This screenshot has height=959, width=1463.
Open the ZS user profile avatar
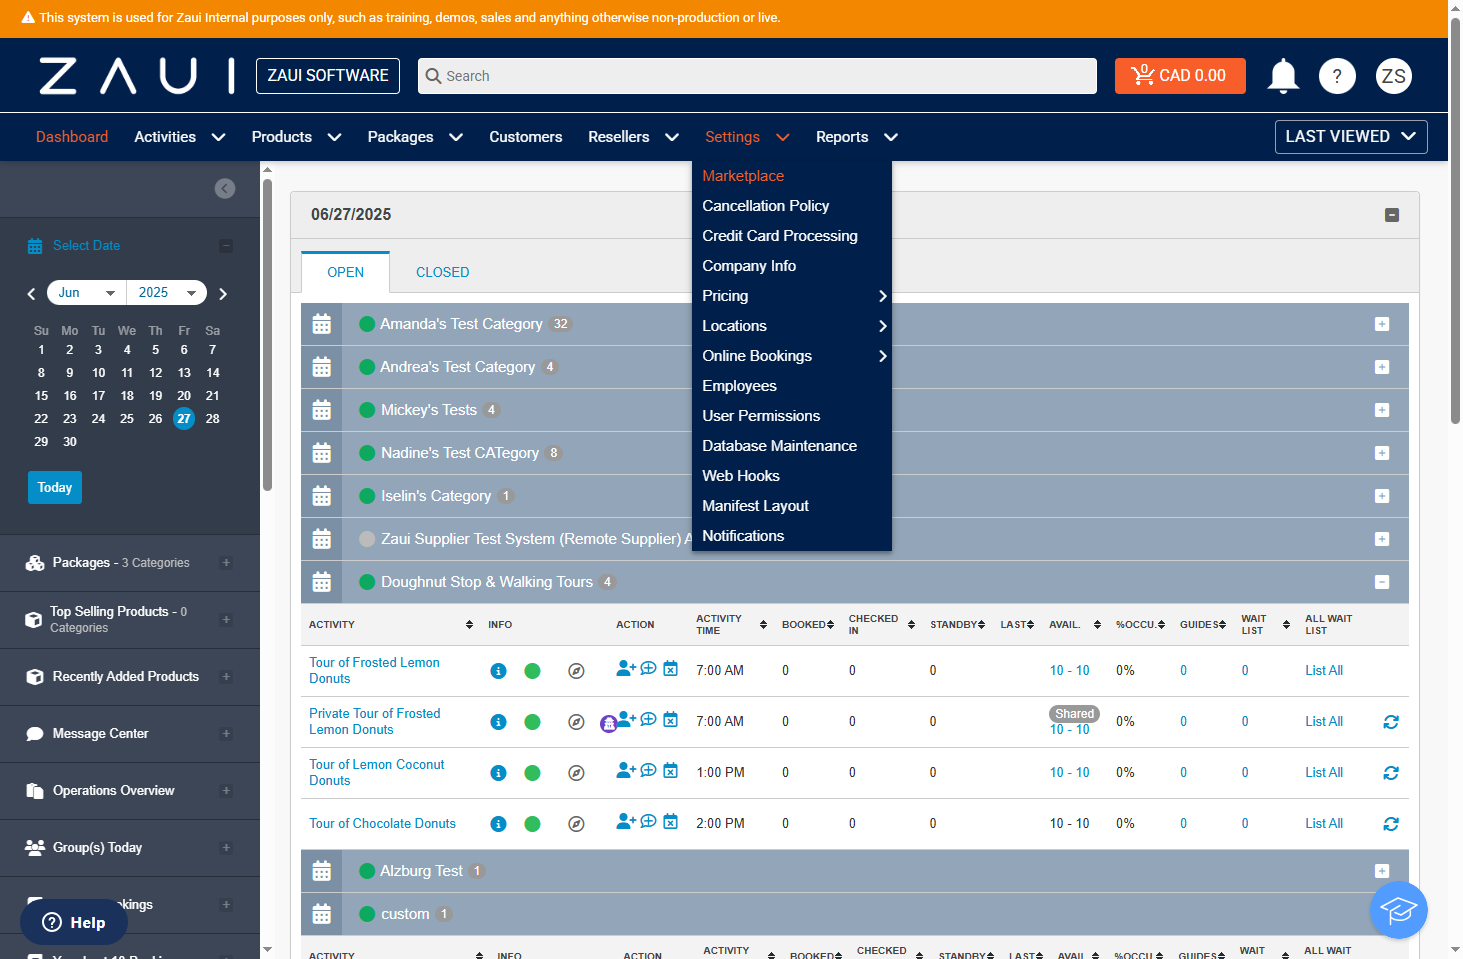pos(1394,76)
